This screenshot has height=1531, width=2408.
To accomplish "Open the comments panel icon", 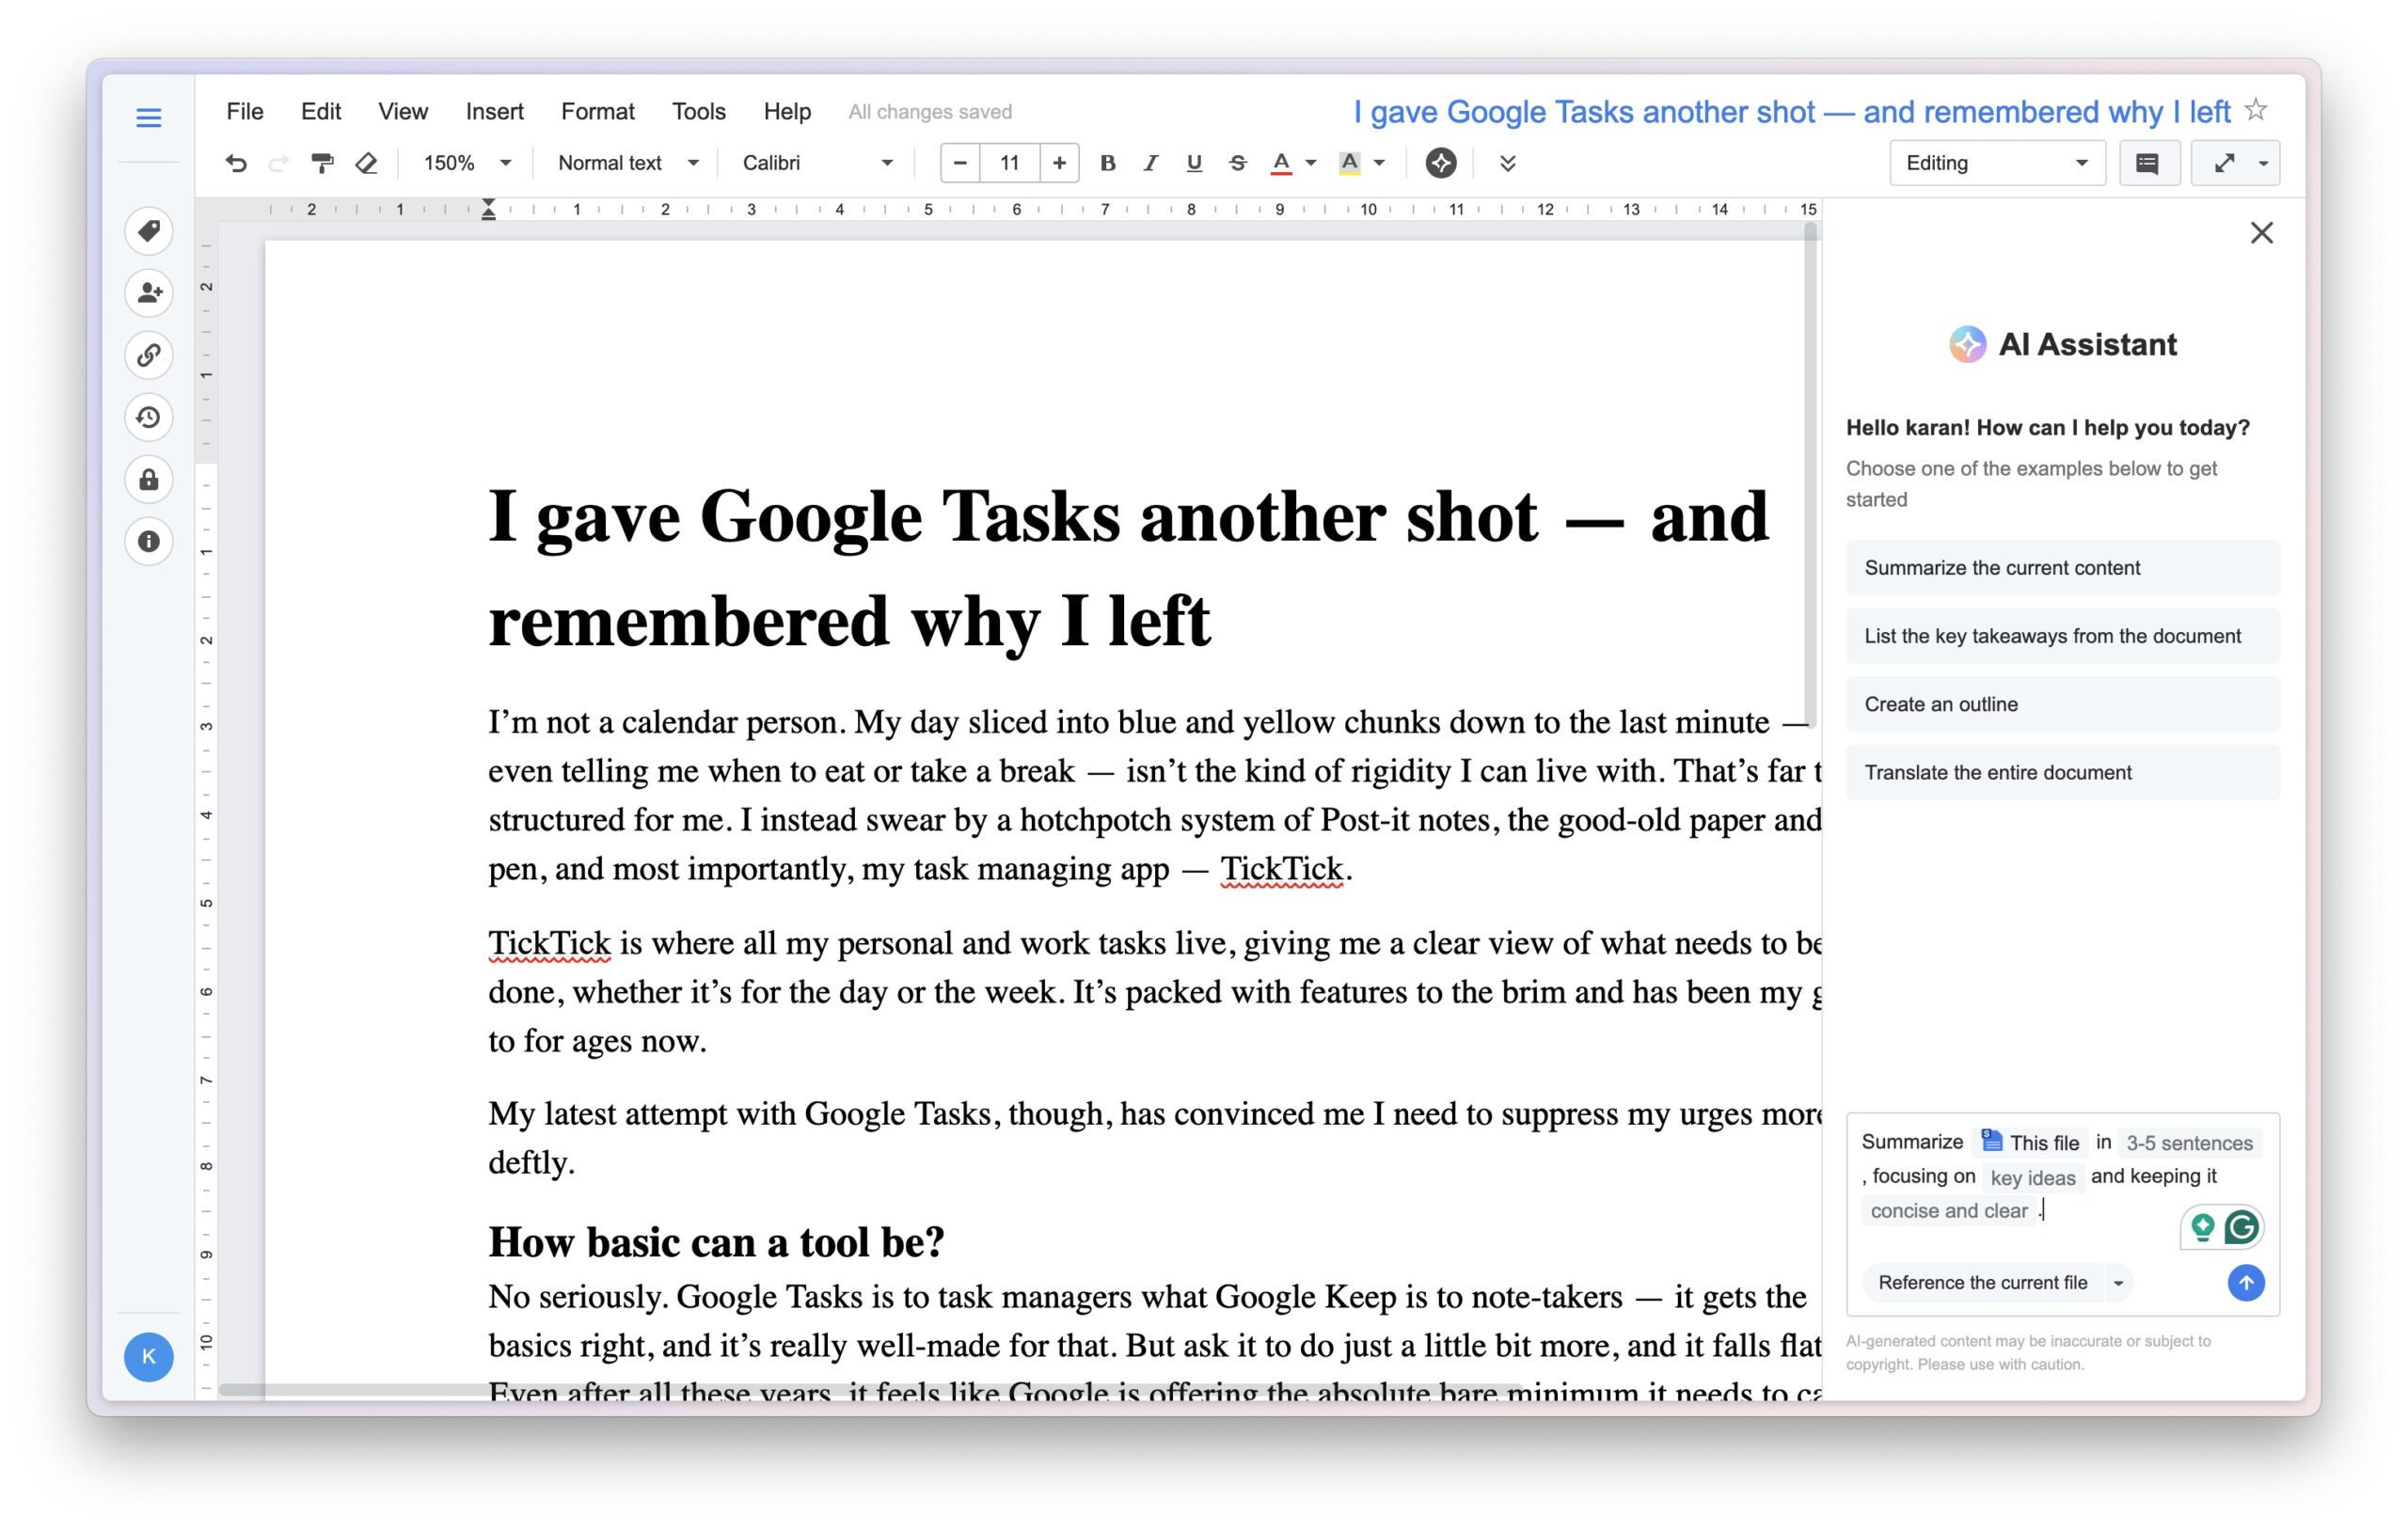I will click(x=2146, y=163).
